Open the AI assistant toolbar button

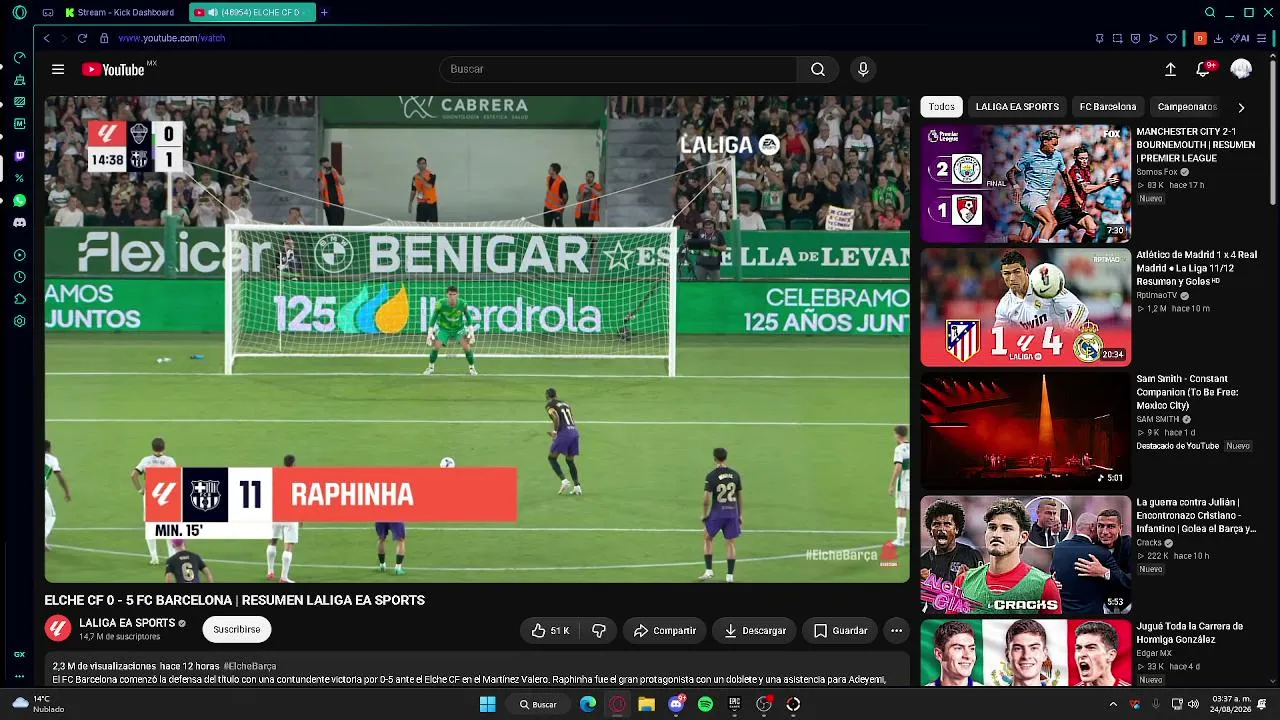click(x=1241, y=38)
